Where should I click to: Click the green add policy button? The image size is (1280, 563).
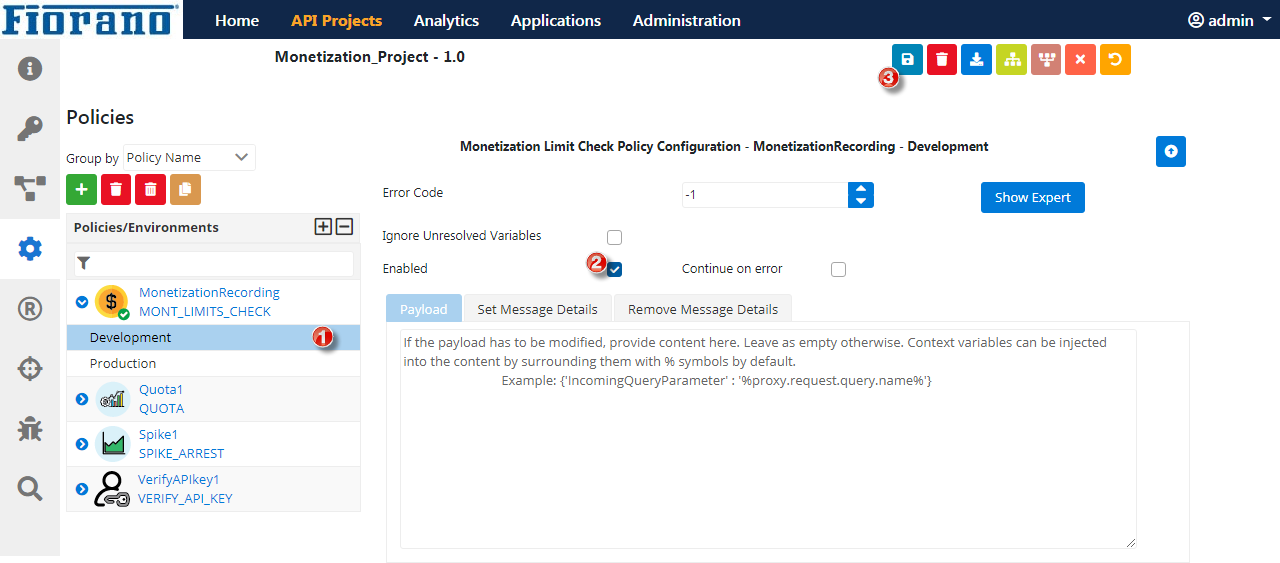click(x=81, y=189)
